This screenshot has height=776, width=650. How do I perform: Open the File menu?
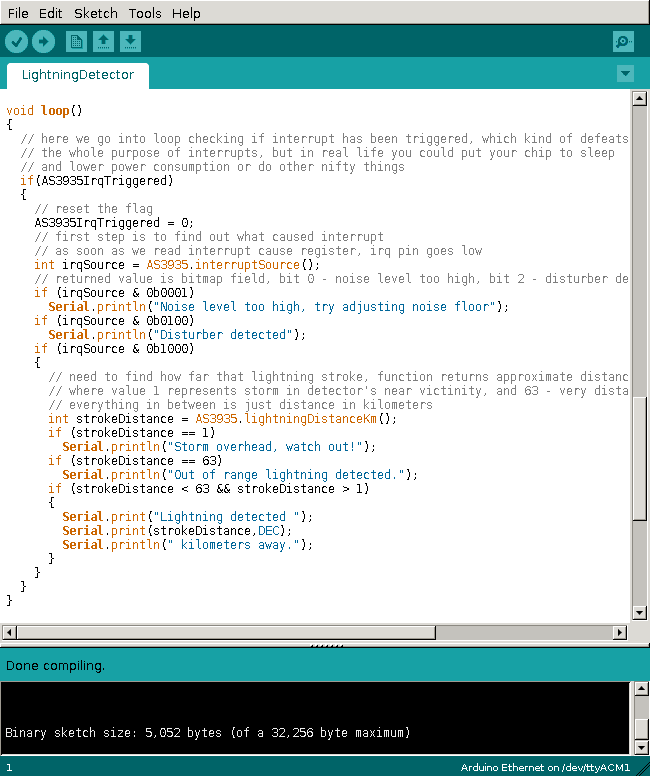(x=18, y=13)
